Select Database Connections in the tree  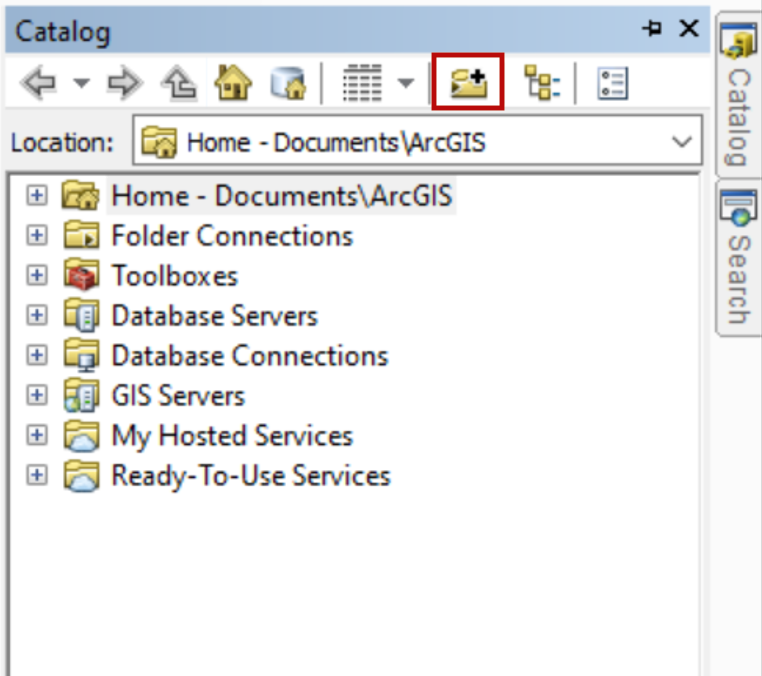[249, 356]
